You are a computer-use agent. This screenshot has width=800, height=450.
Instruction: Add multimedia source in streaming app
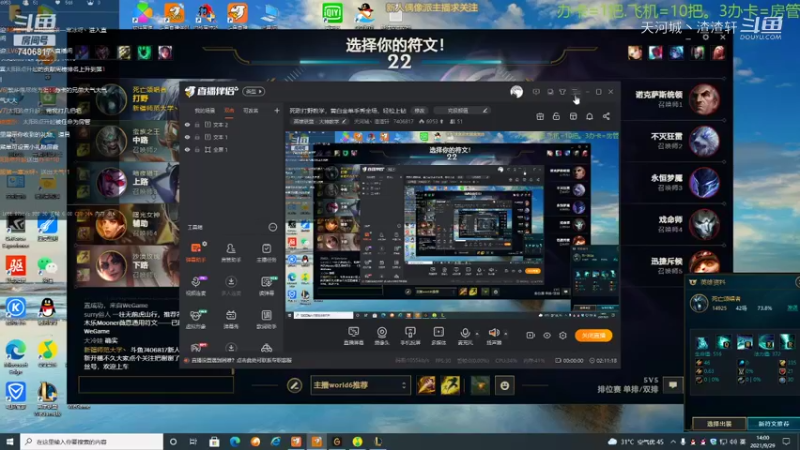tap(438, 336)
